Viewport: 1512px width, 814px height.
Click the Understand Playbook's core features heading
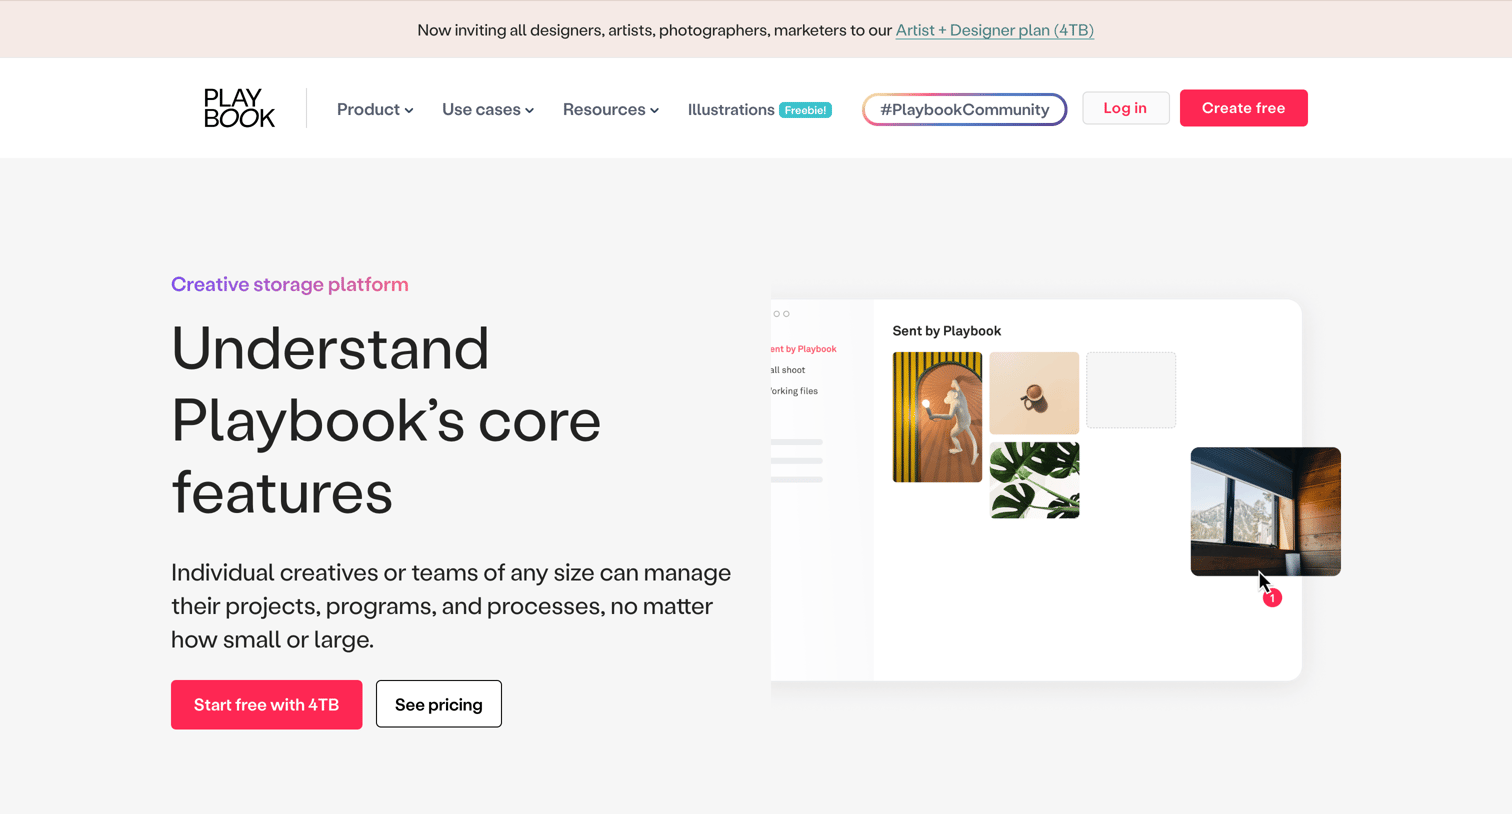click(386, 420)
